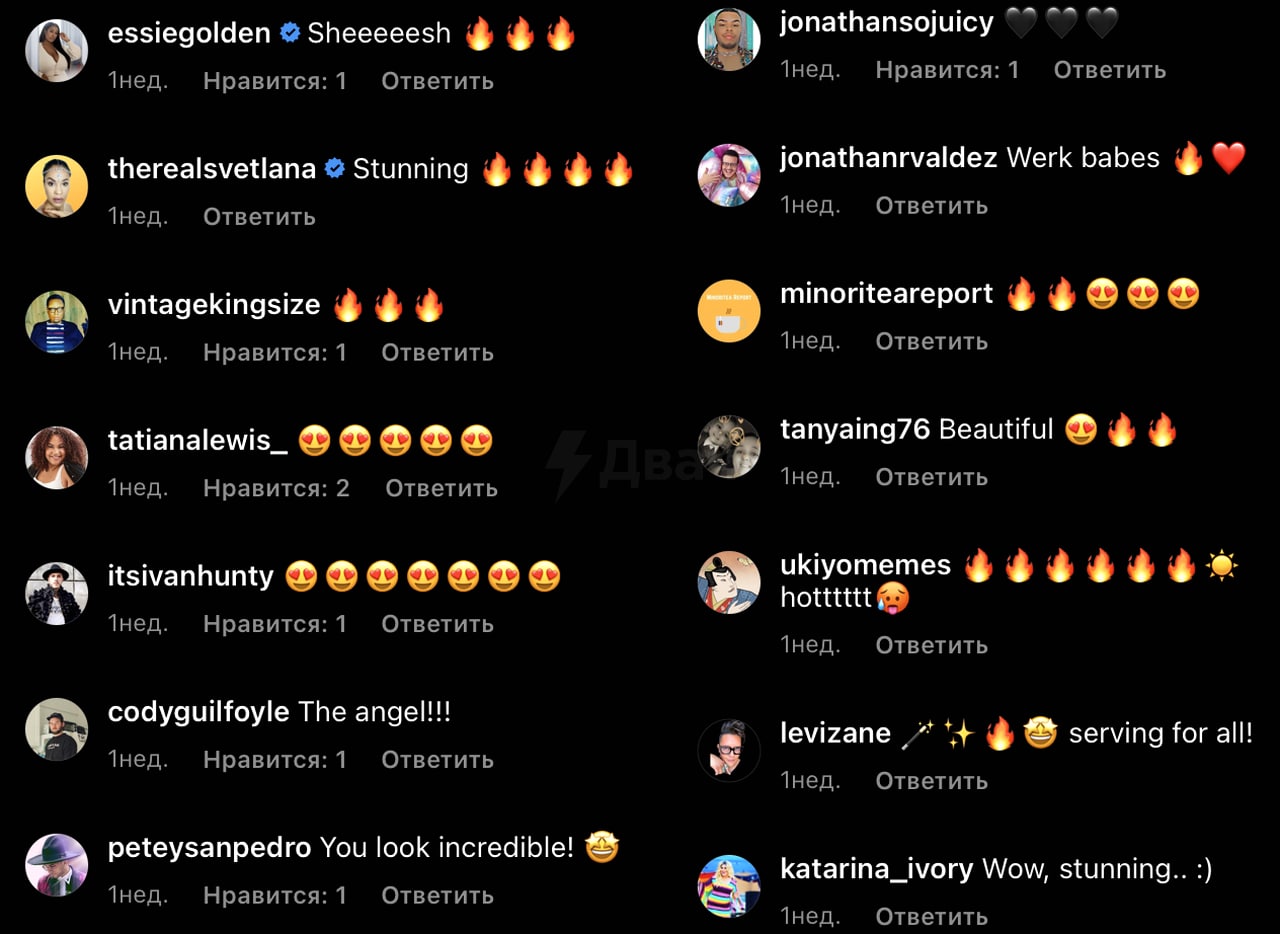Image resolution: width=1280 pixels, height=934 pixels.
Task: View likes on tatianalewis_'s comment
Action: click(x=276, y=488)
